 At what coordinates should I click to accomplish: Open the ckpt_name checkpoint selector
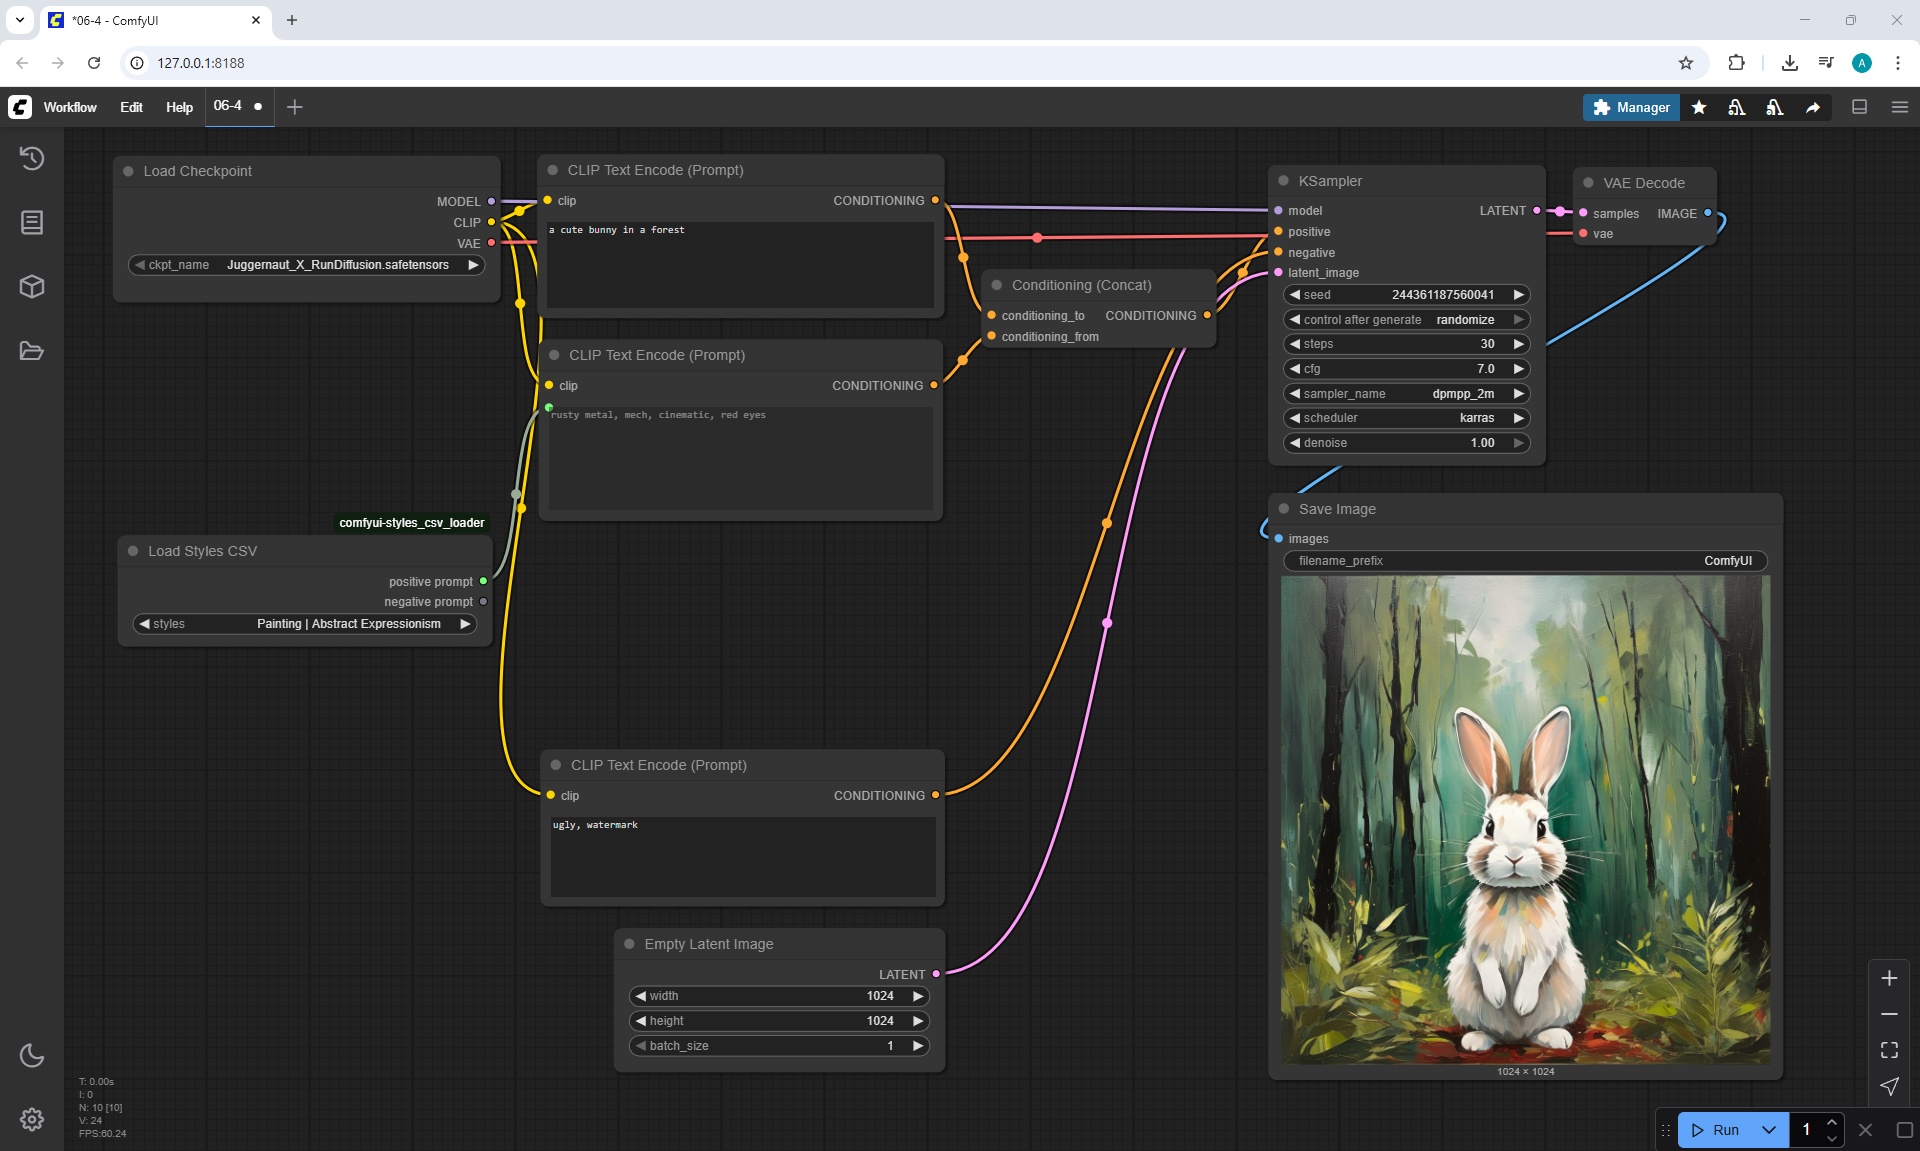coord(307,265)
